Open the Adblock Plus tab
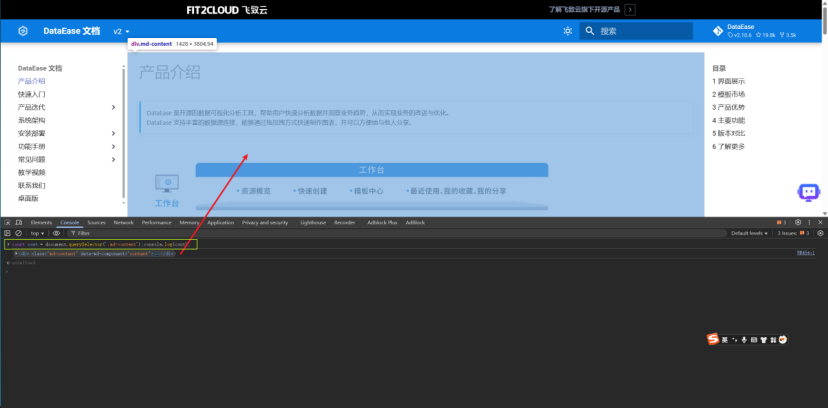Viewport: 828px width, 408px height. click(x=382, y=223)
